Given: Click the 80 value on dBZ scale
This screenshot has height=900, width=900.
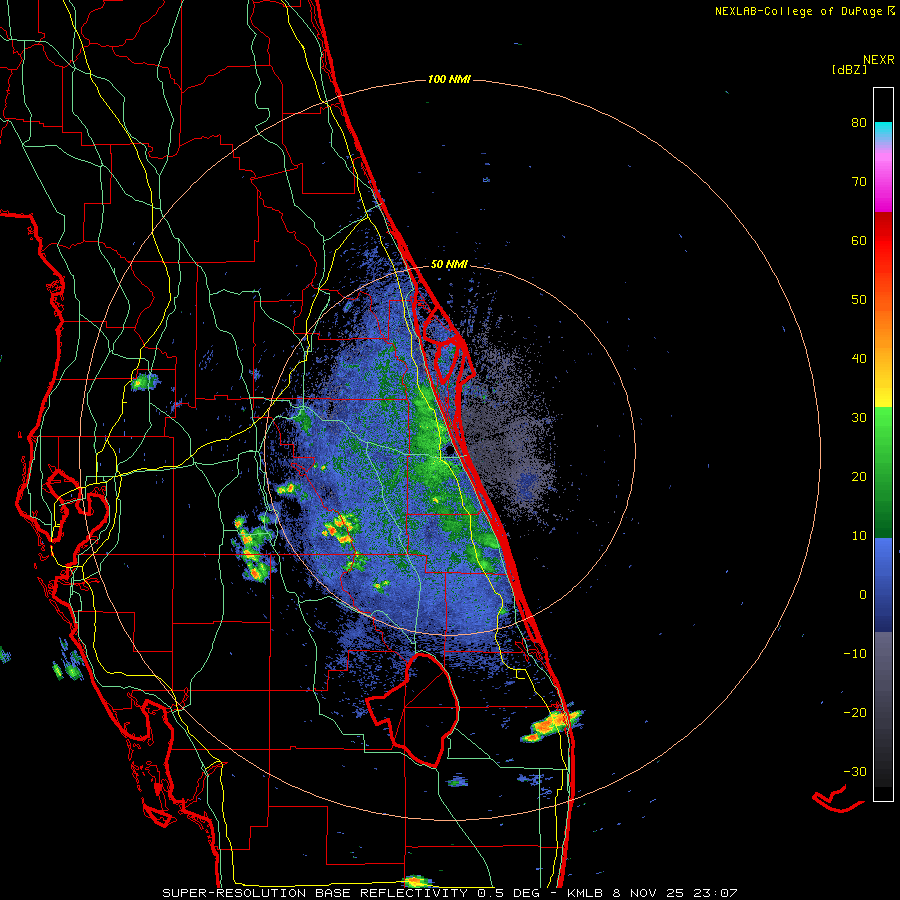Looking at the screenshot, I should pyautogui.click(x=859, y=123).
